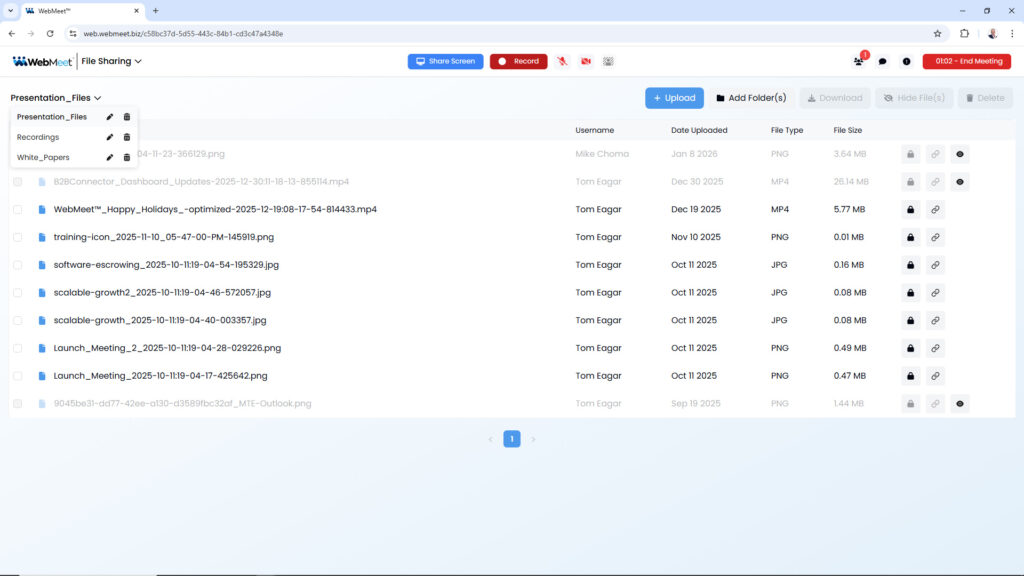Click the blue Upload button
Image resolution: width=1024 pixels, height=576 pixels.
(x=674, y=98)
